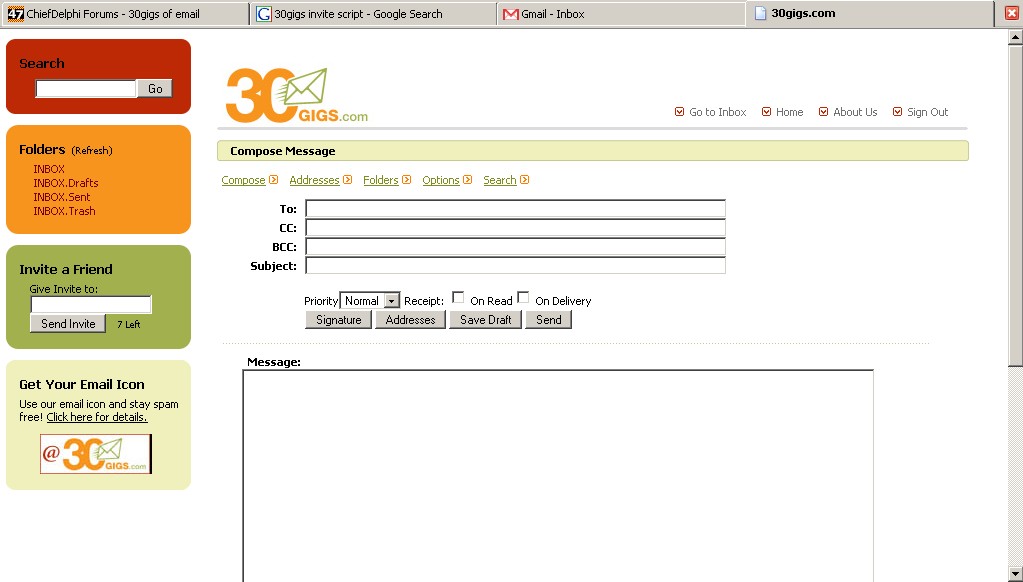The height and width of the screenshot is (582, 1023).
Task: Click the Save Draft button
Action: (x=485, y=320)
